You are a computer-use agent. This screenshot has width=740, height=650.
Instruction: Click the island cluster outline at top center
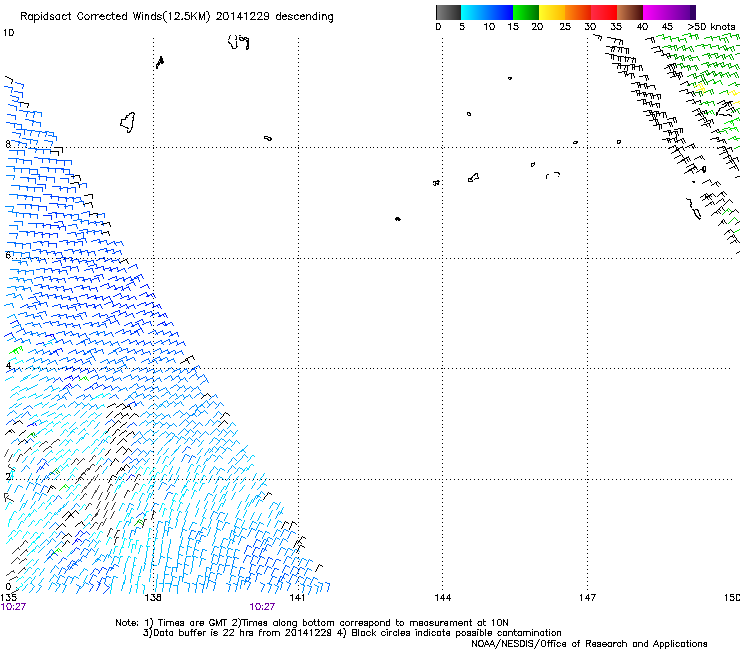tap(238, 42)
